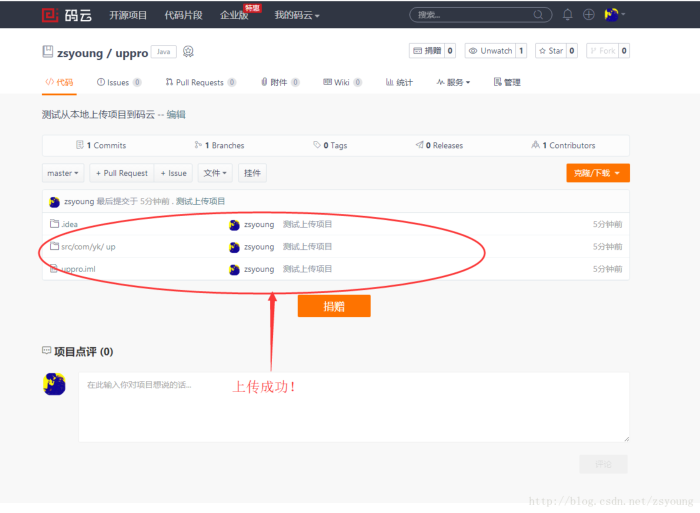Open the src/com/yk/up folder
Image resolution: width=700 pixels, height=513 pixels.
tap(88, 246)
